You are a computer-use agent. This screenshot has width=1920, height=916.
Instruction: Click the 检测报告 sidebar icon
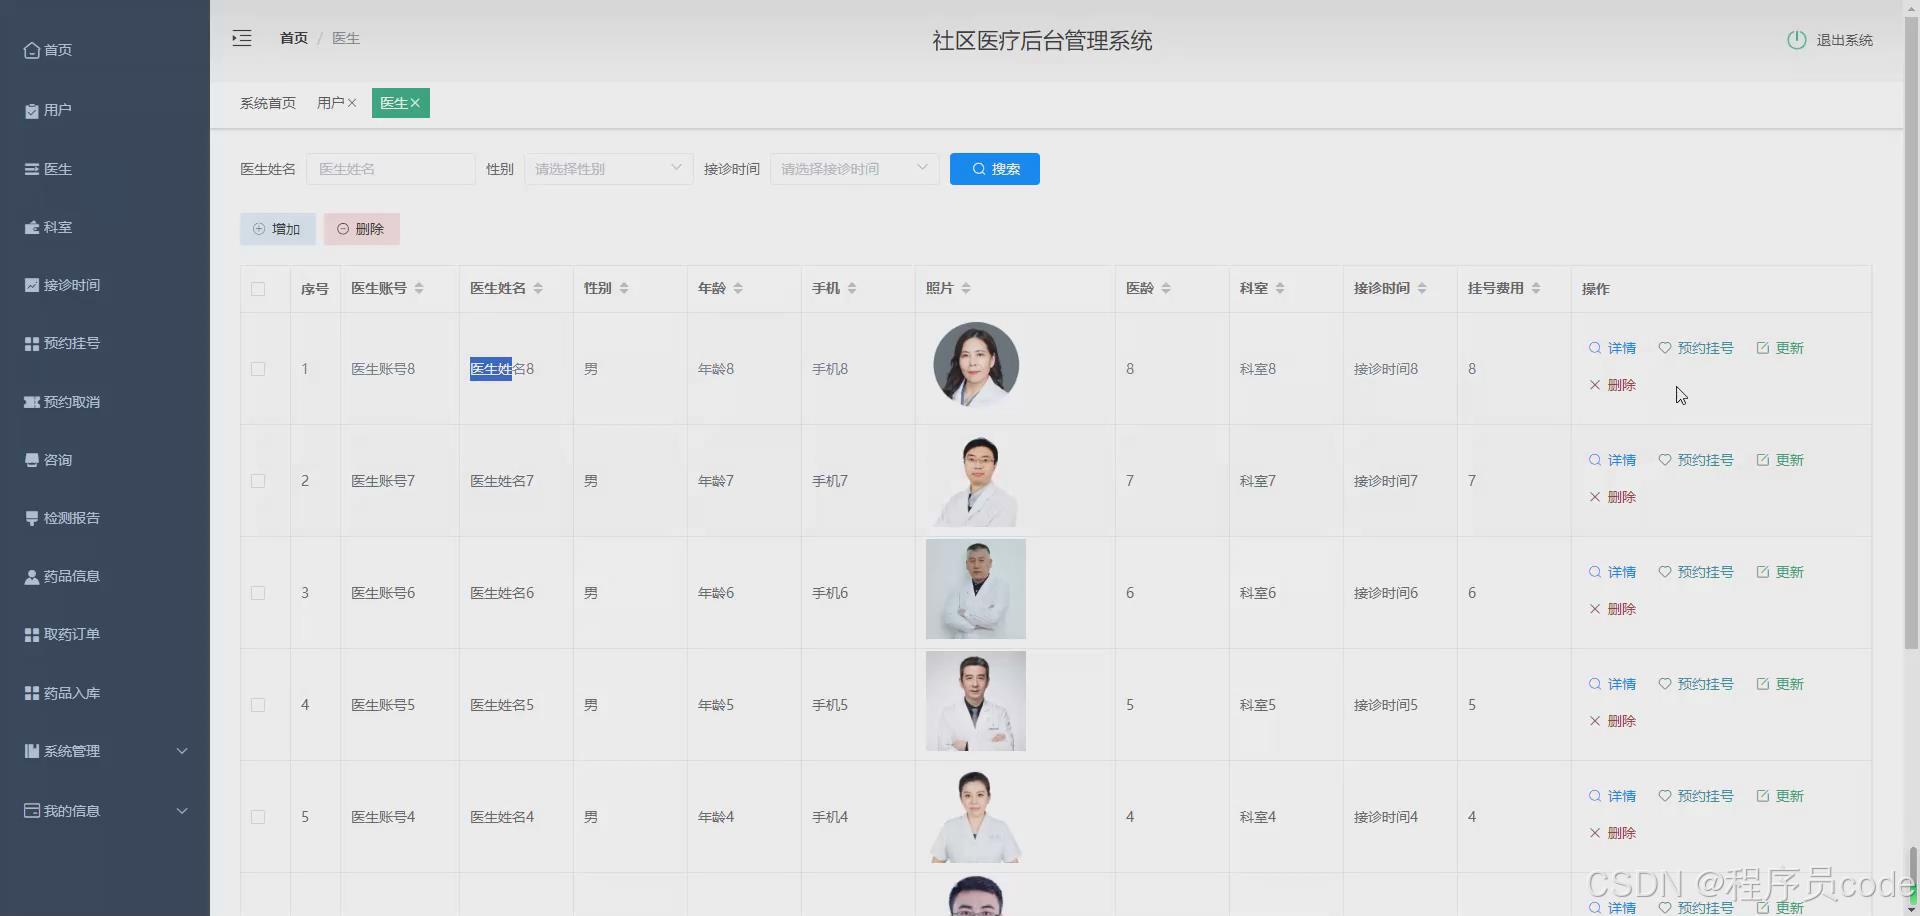pyautogui.click(x=32, y=518)
